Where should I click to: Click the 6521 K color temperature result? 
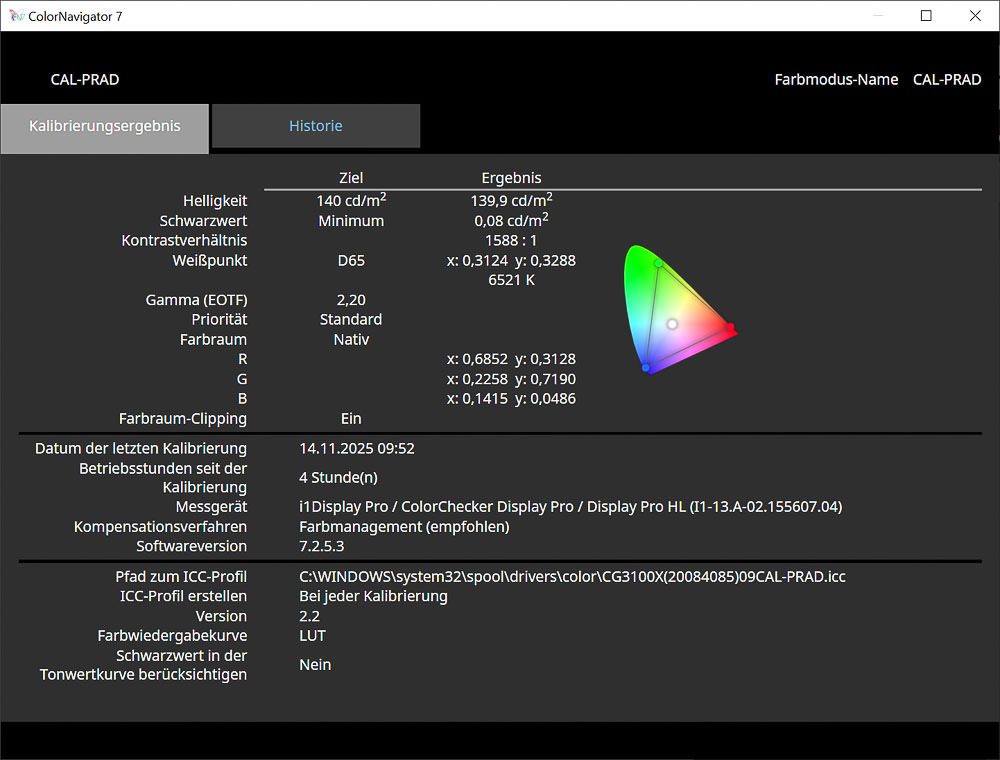510,280
